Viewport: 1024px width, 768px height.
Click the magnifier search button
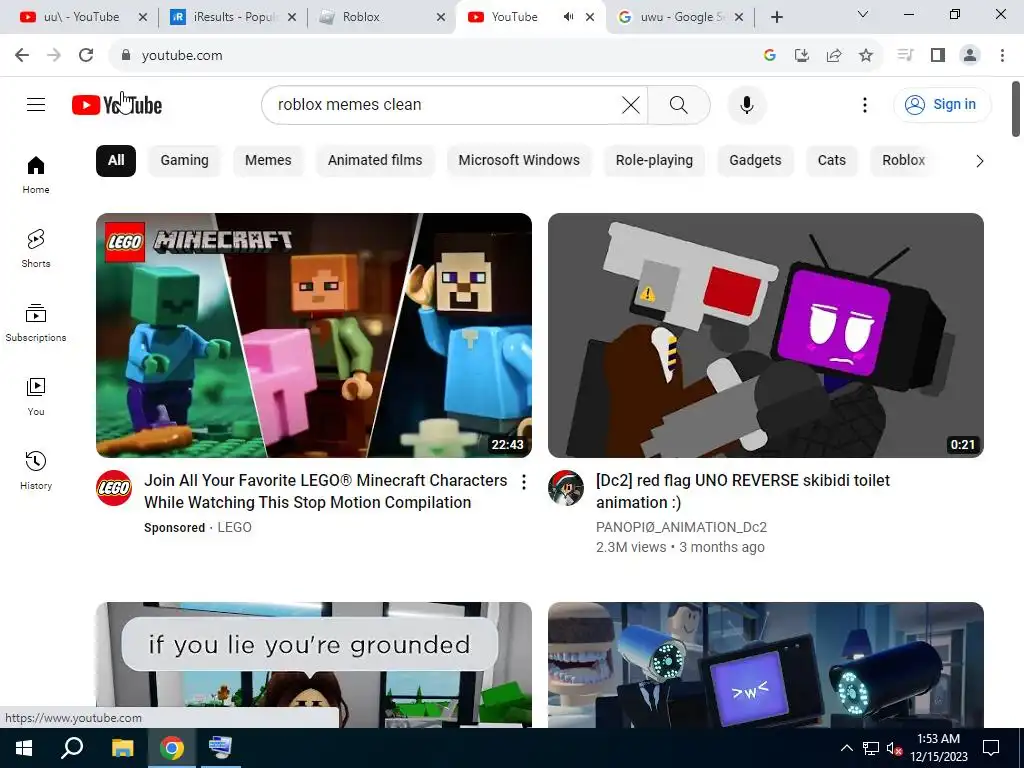pyautogui.click(x=679, y=104)
